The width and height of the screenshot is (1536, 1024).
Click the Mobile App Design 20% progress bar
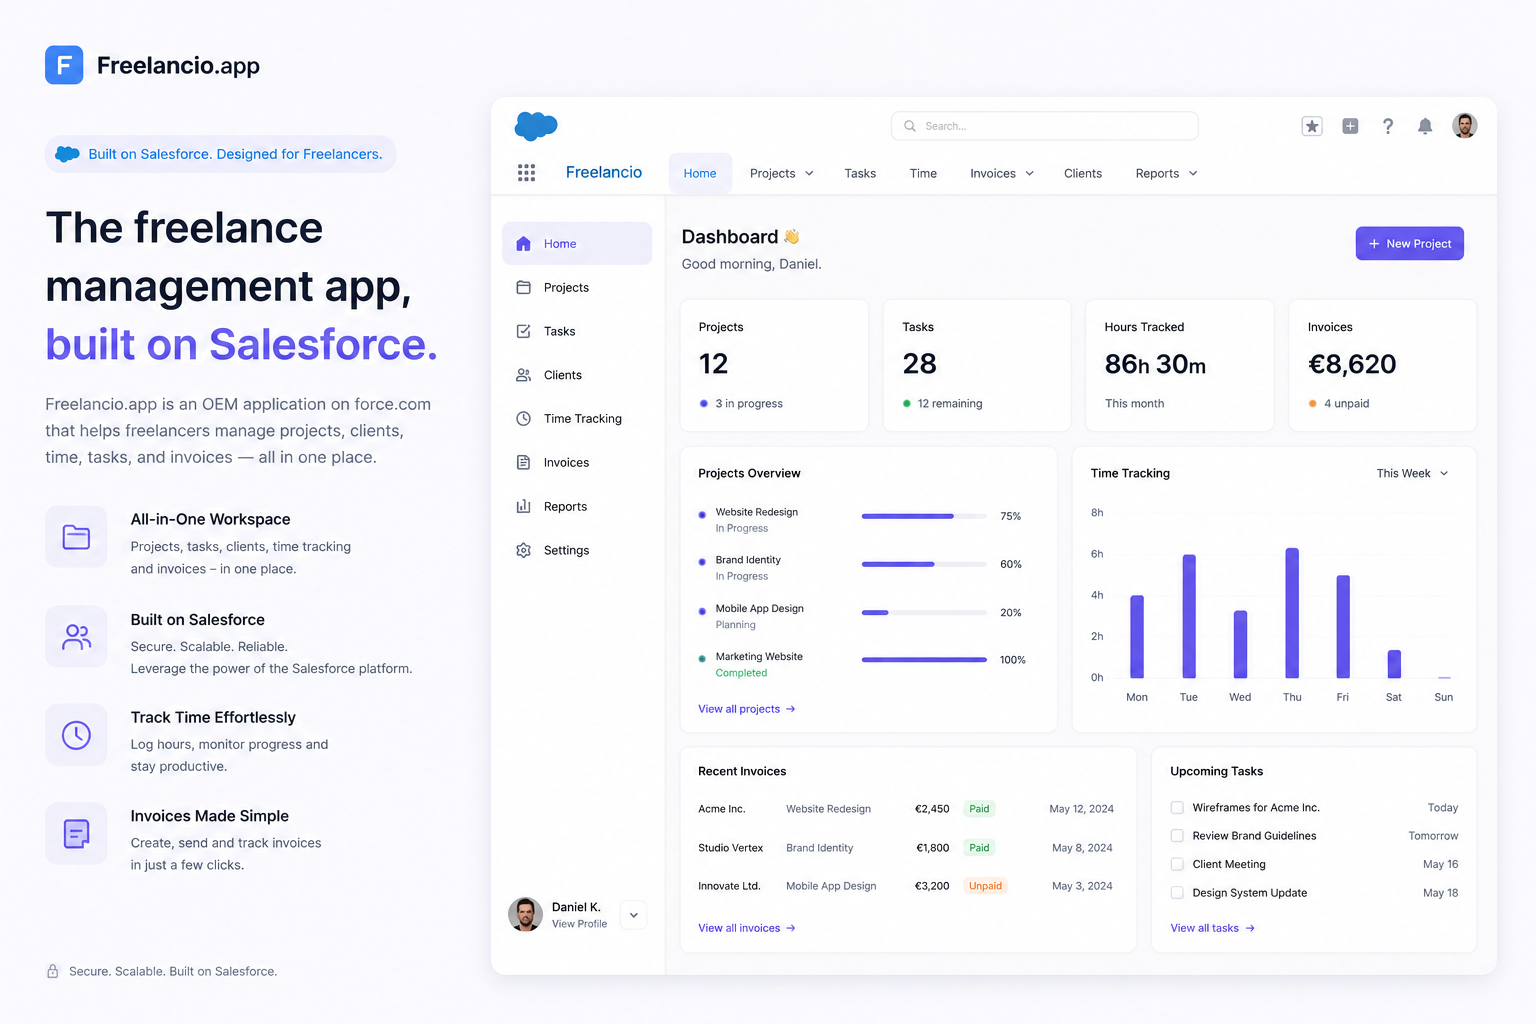[924, 612]
